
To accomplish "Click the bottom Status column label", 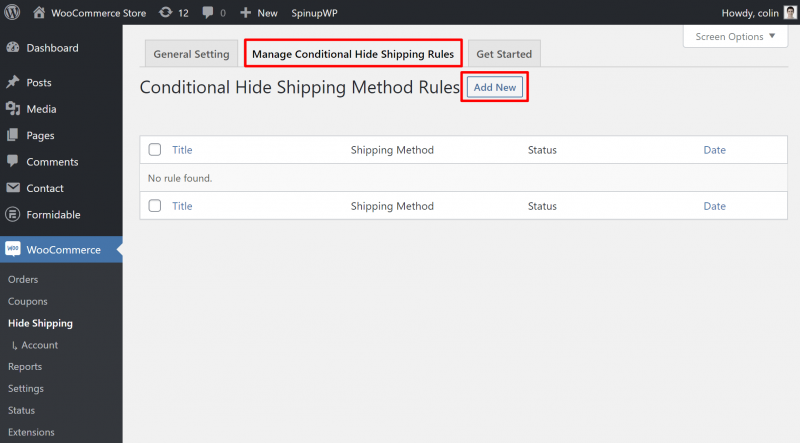I will coord(542,206).
